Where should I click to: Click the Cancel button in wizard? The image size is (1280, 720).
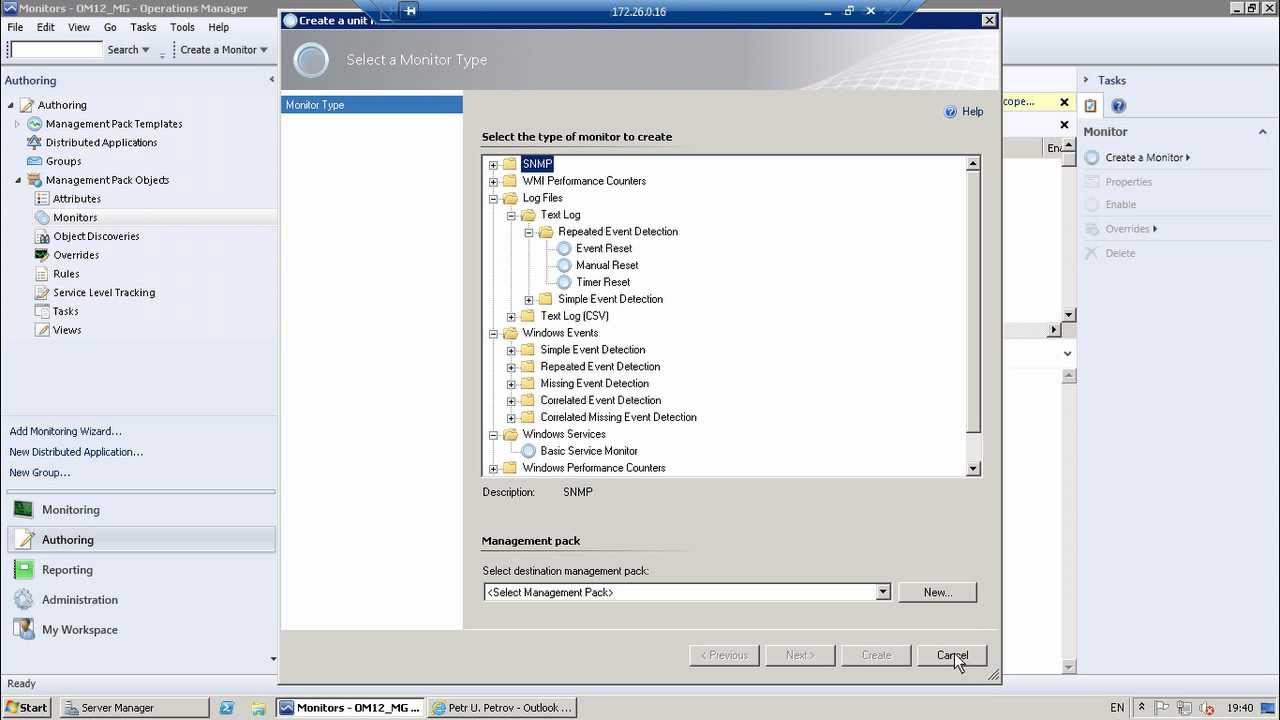[x=952, y=655]
